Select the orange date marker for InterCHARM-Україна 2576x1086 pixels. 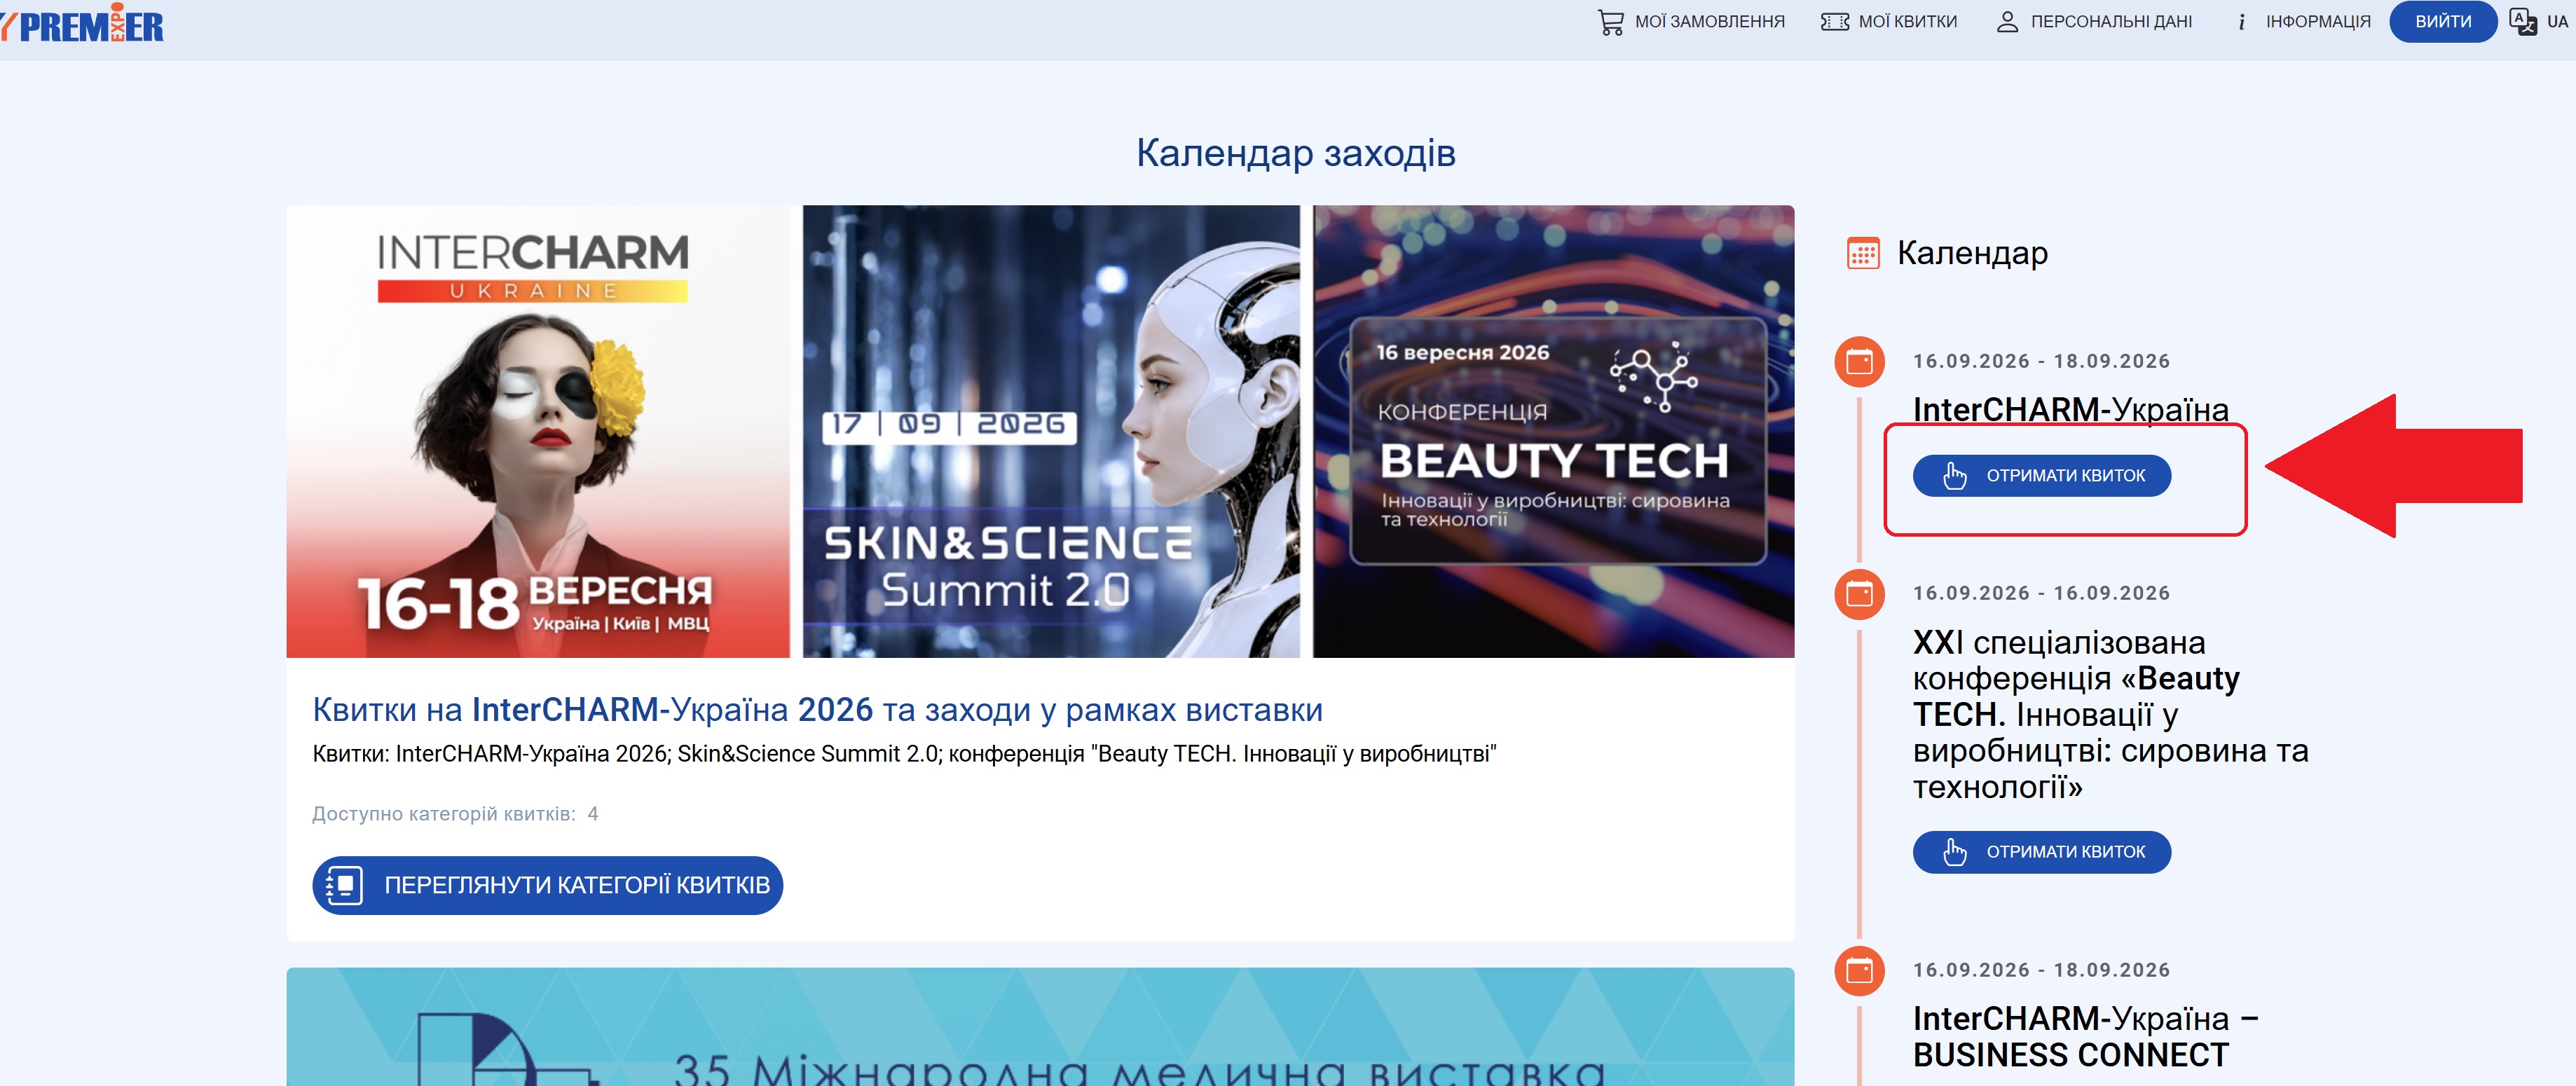tap(1859, 361)
